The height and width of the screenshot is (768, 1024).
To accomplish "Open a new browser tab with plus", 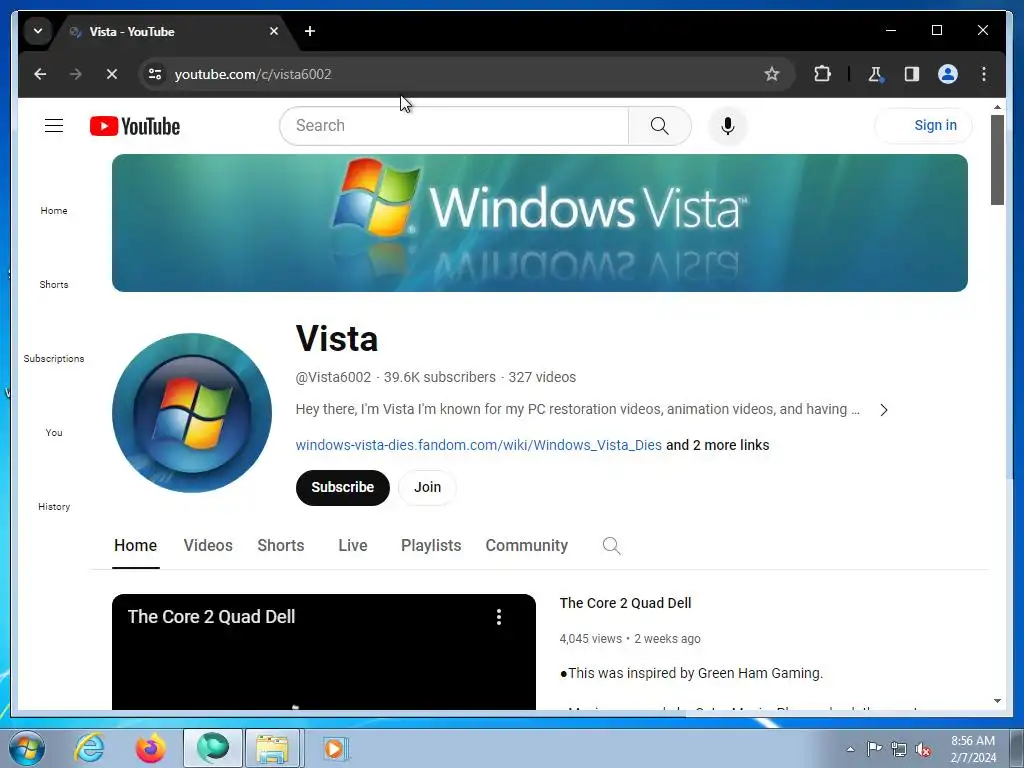I will point(310,31).
